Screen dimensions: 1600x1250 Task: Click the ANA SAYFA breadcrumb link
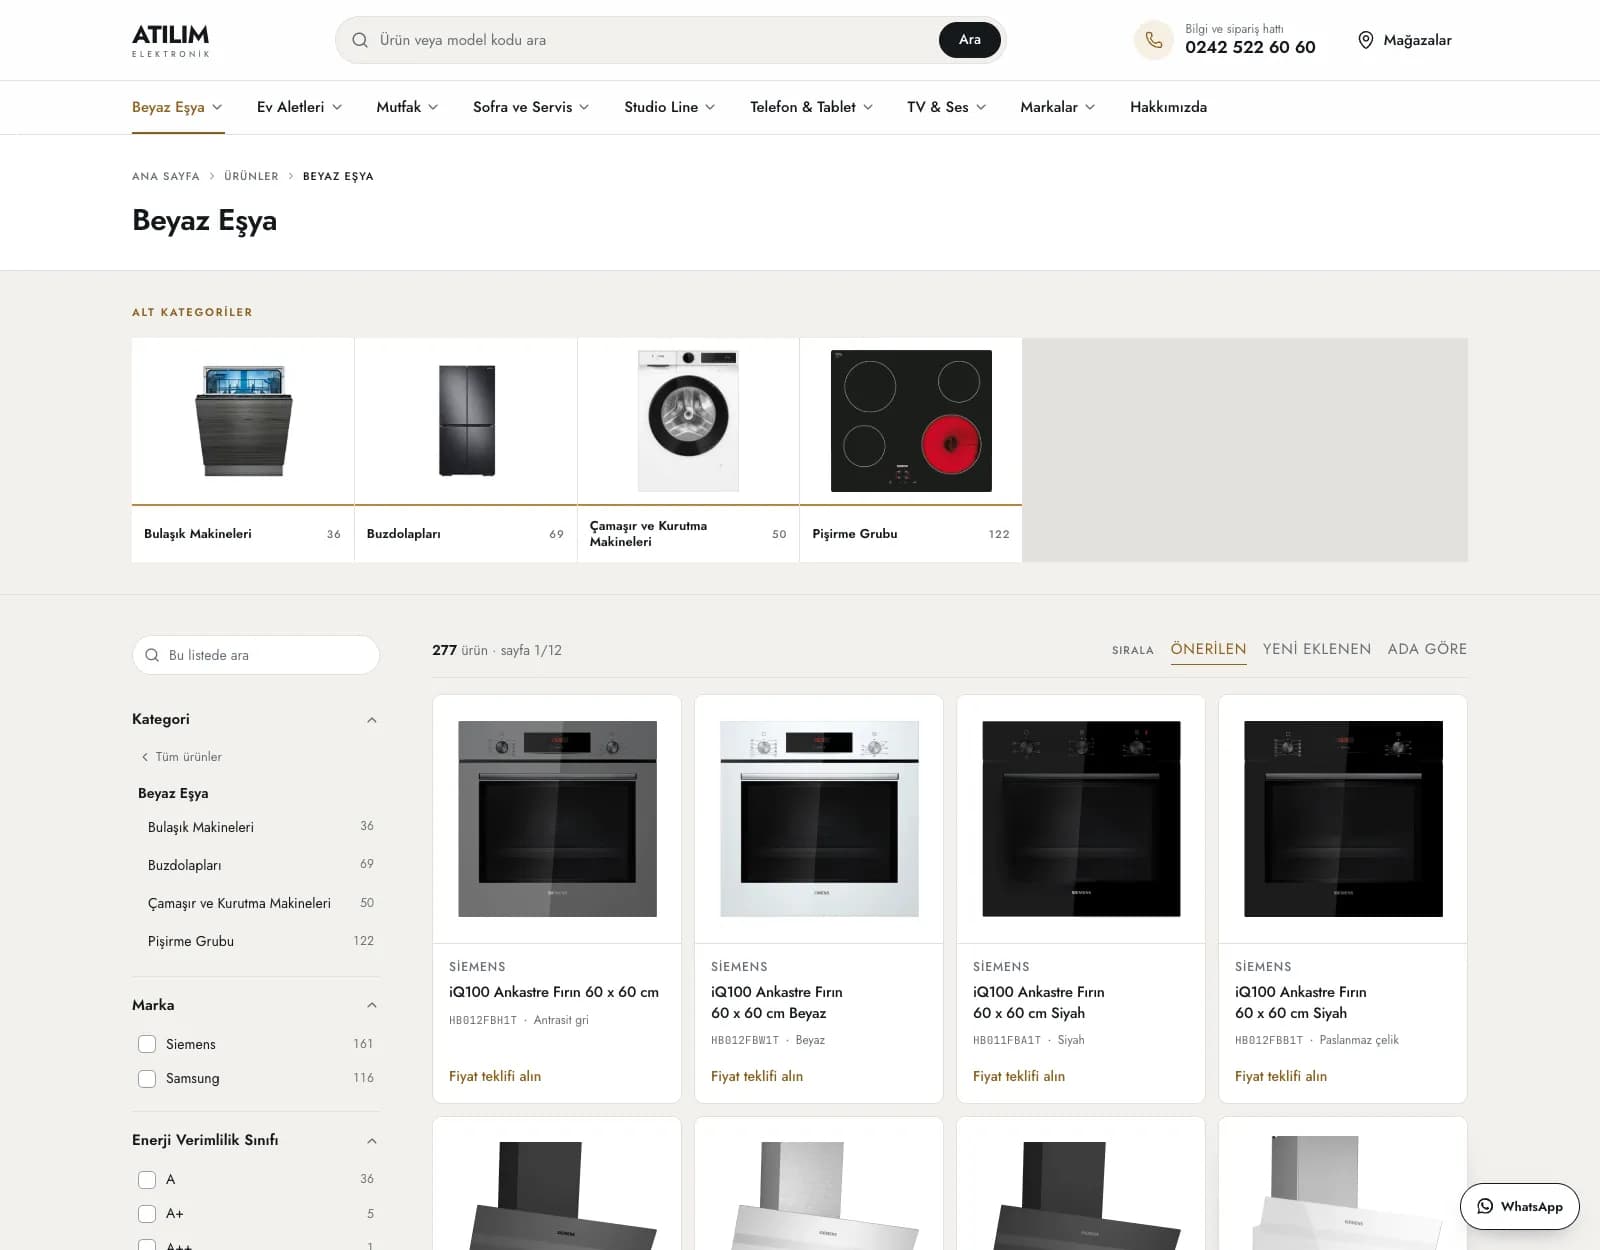pos(166,176)
